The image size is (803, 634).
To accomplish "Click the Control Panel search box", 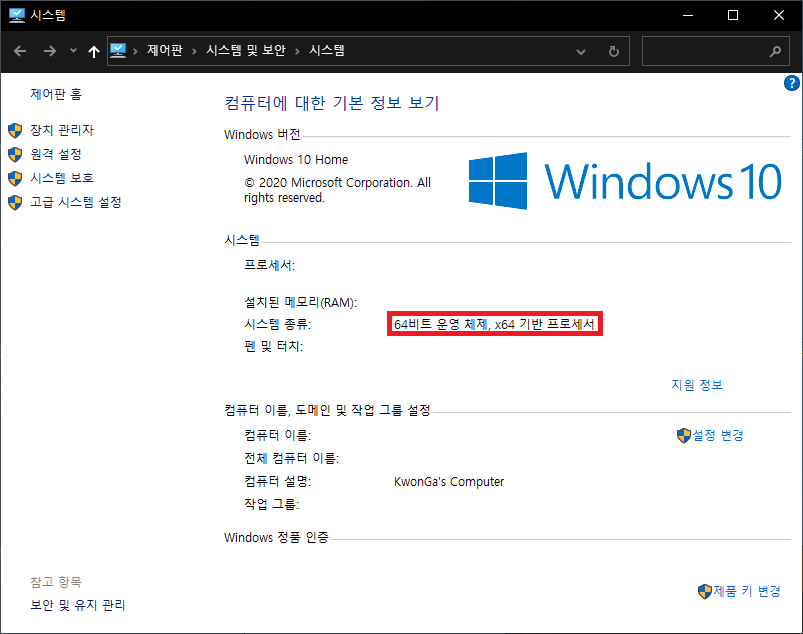I will point(715,51).
